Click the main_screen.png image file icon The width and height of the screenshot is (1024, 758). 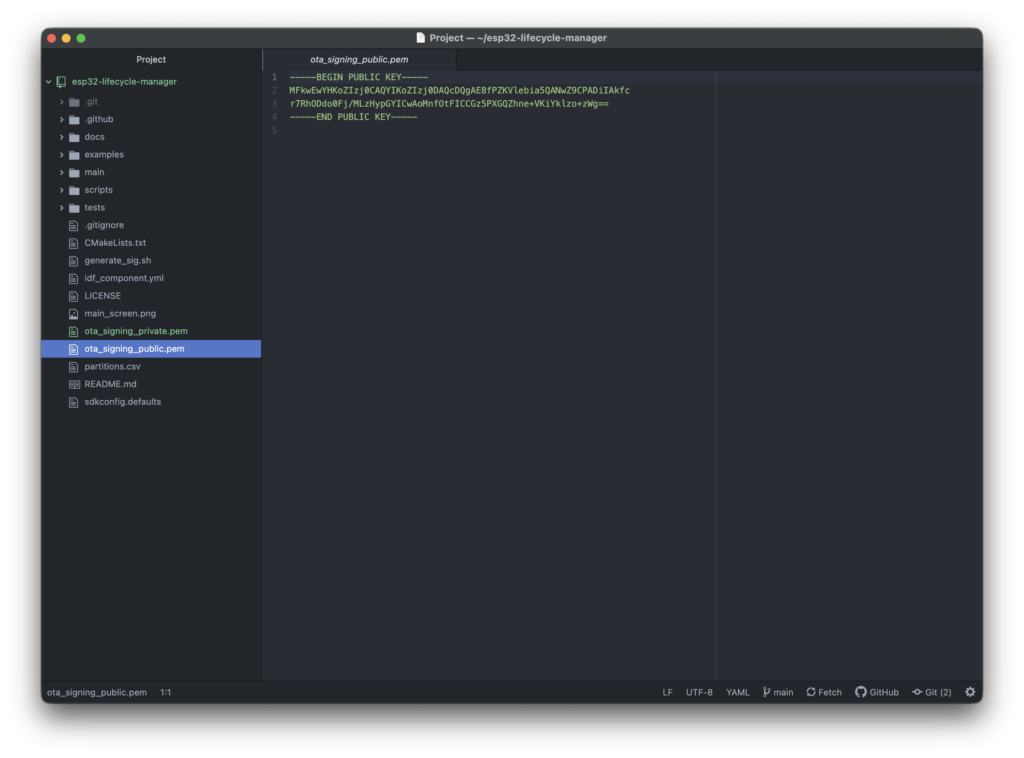[73, 314]
